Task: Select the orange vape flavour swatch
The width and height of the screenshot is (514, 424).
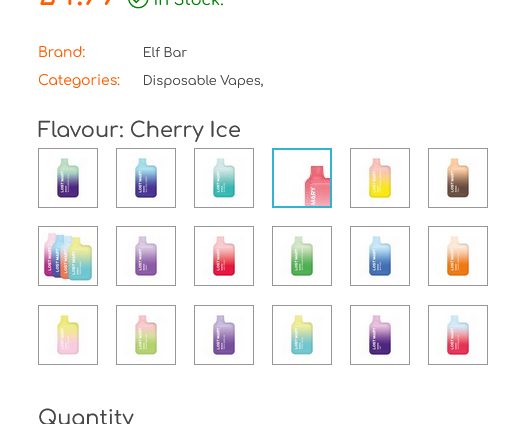Action: point(458,256)
